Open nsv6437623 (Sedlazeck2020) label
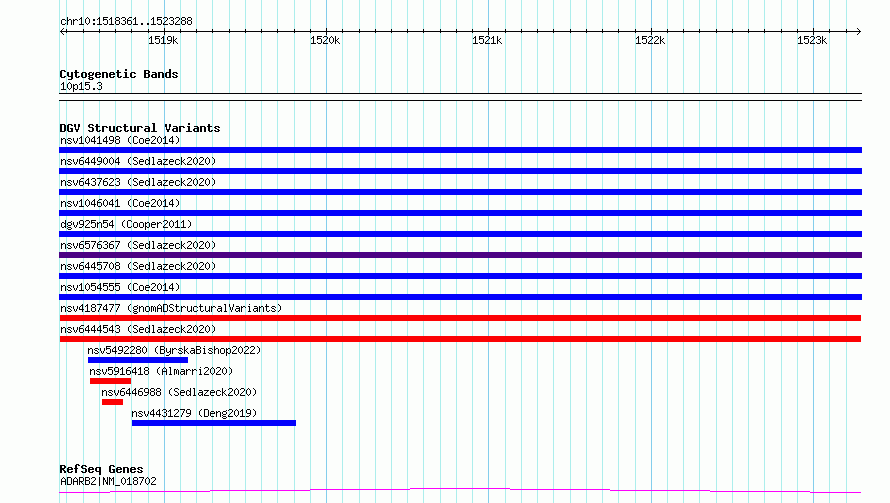Image resolution: width=890 pixels, height=503 pixels. [x=138, y=182]
